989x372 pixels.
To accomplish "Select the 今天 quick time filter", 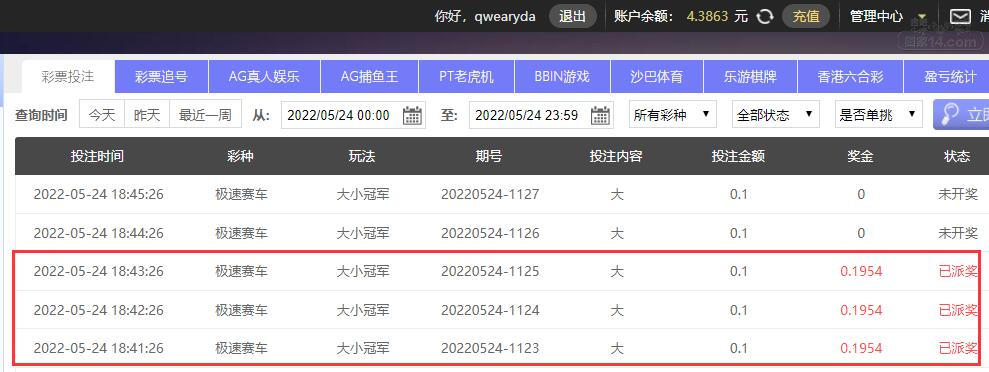I will click(102, 115).
